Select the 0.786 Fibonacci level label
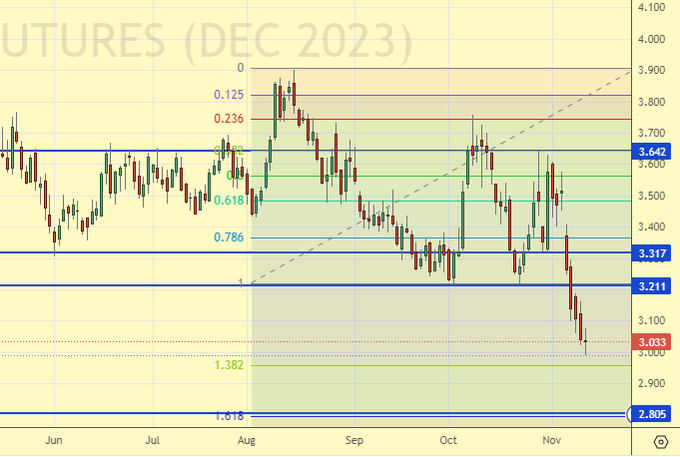The height and width of the screenshot is (457, 680). pos(230,238)
